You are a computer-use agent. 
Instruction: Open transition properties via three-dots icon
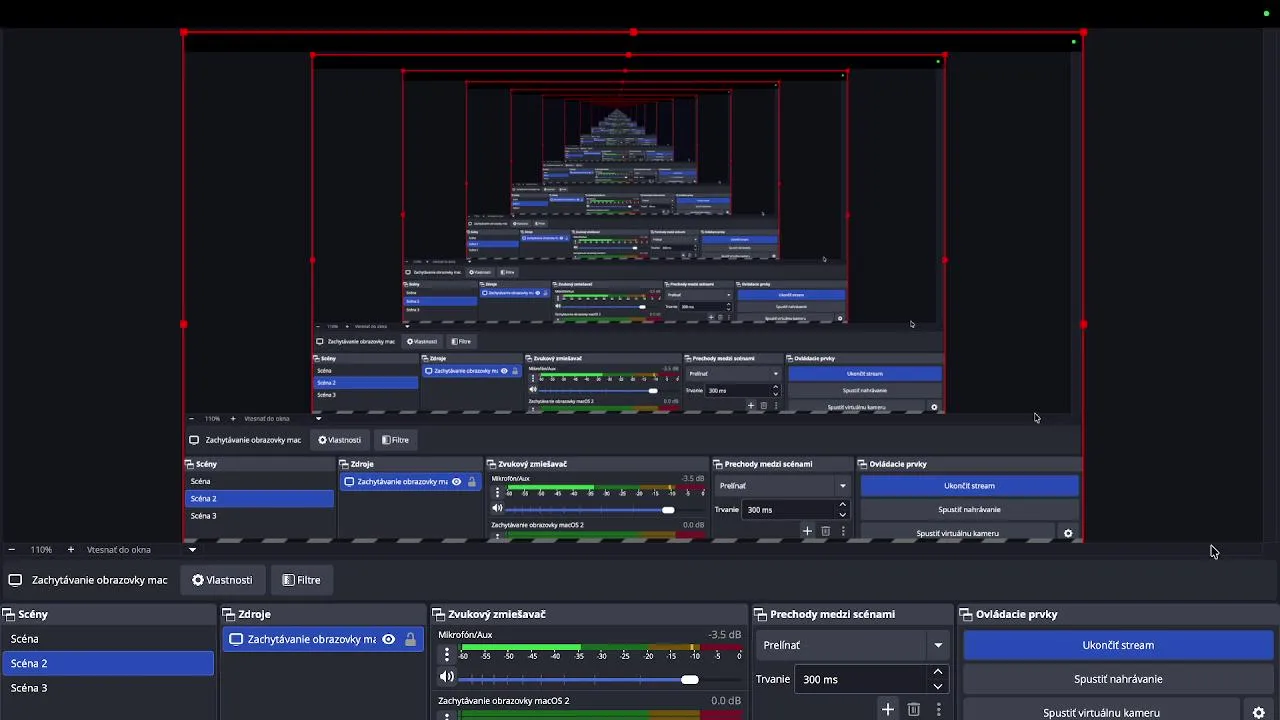click(938, 709)
